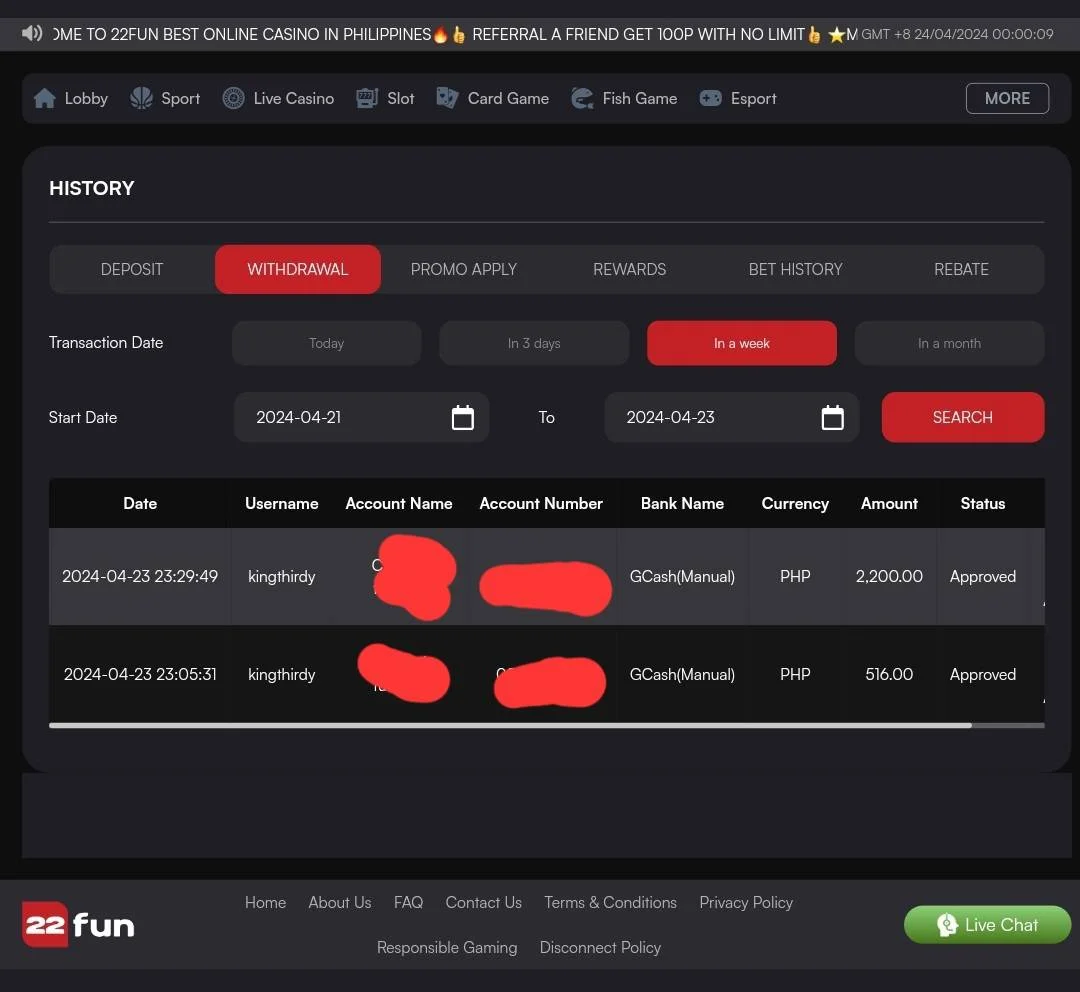Click the Esport gamepad icon
1080x992 pixels.
(x=710, y=99)
